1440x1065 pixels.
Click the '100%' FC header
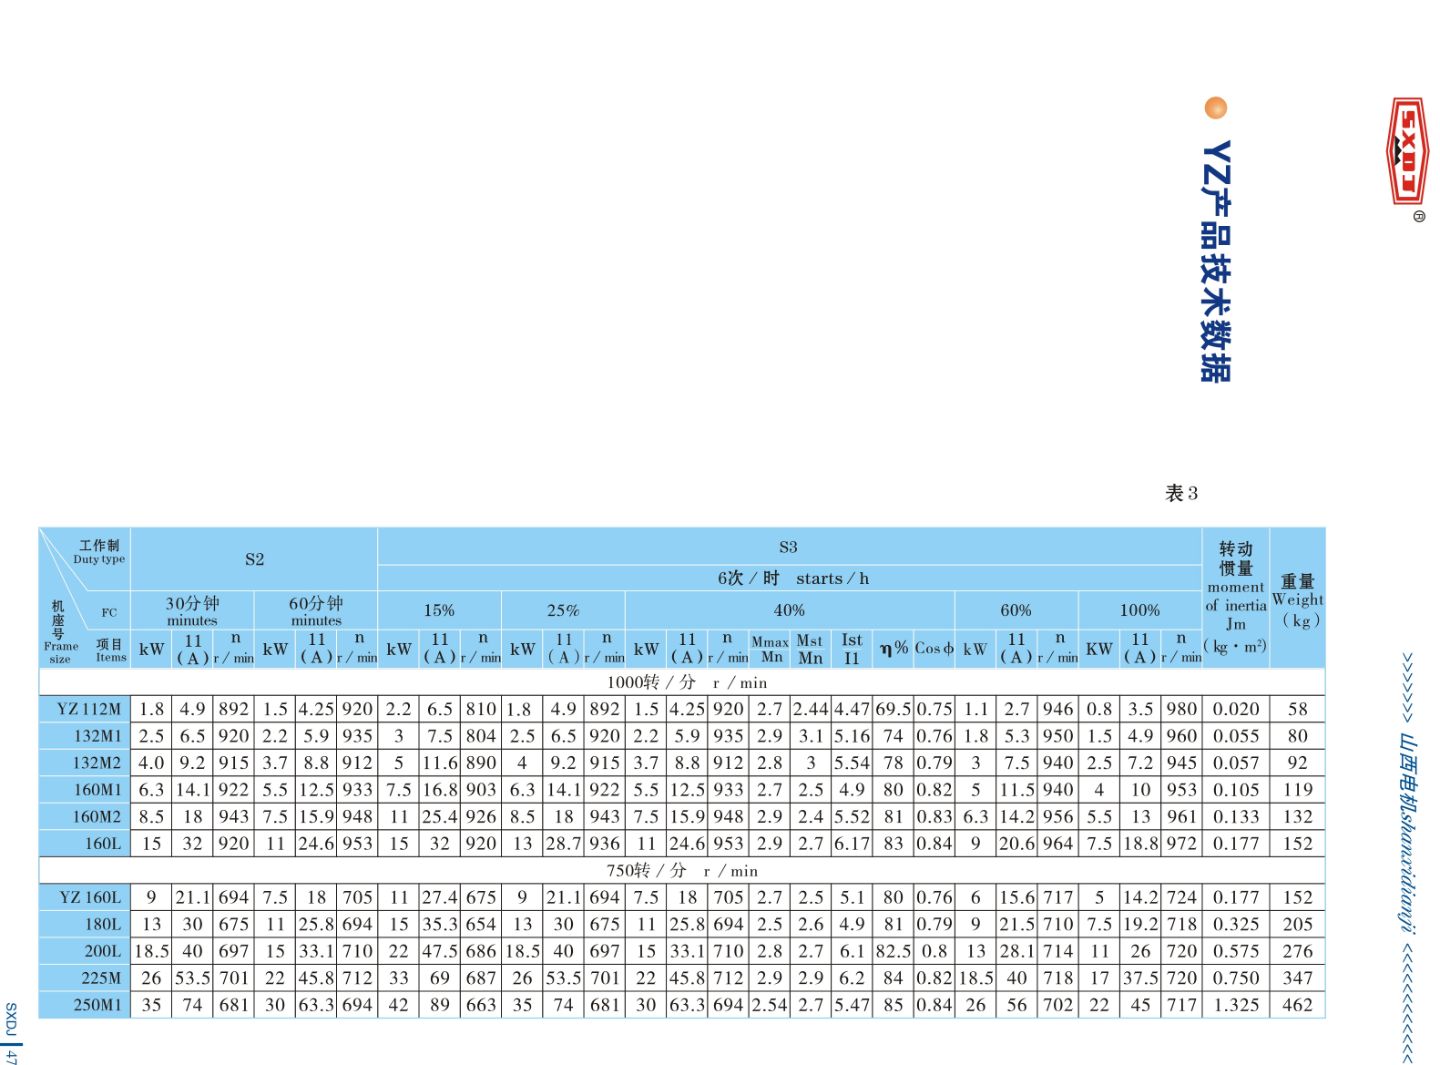click(x=1140, y=610)
